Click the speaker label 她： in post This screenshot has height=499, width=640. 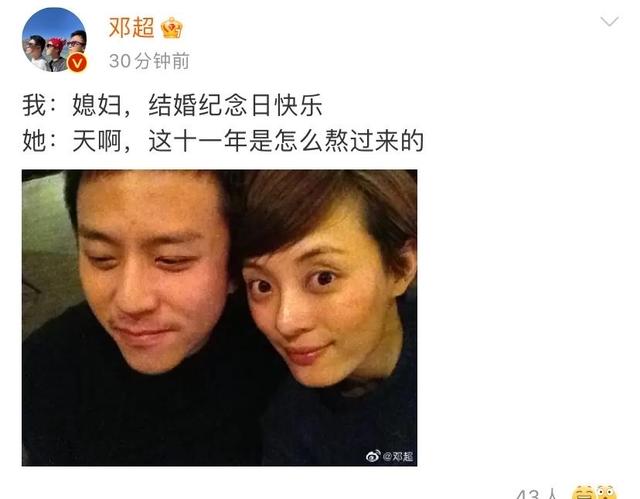tap(40, 141)
